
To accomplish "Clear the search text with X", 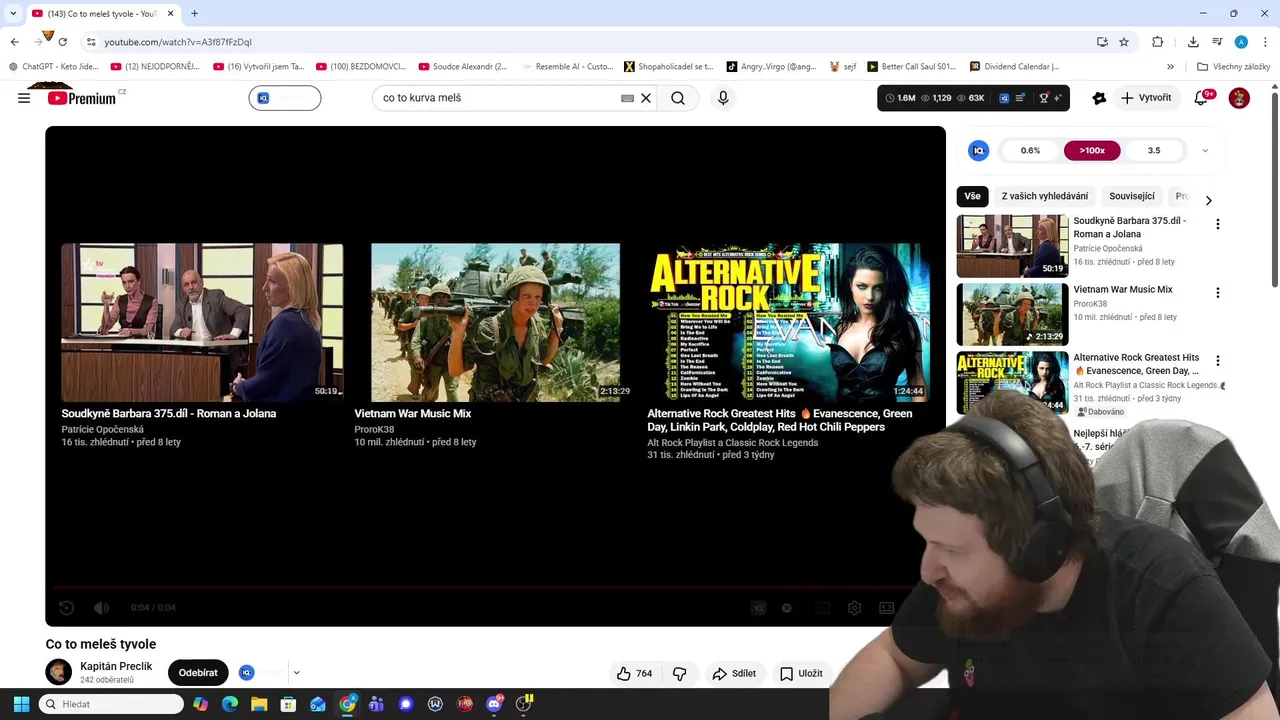I will tap(646, 98).
